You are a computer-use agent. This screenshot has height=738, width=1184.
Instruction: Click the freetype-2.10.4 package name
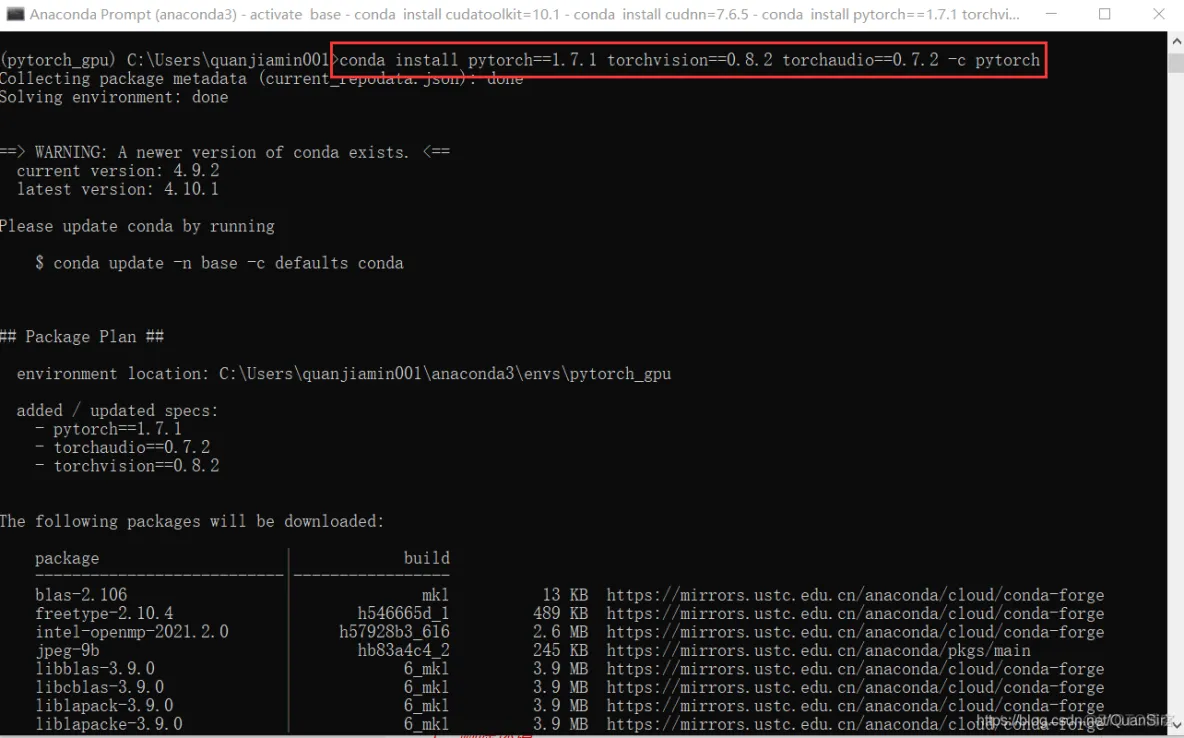[104, 613]
